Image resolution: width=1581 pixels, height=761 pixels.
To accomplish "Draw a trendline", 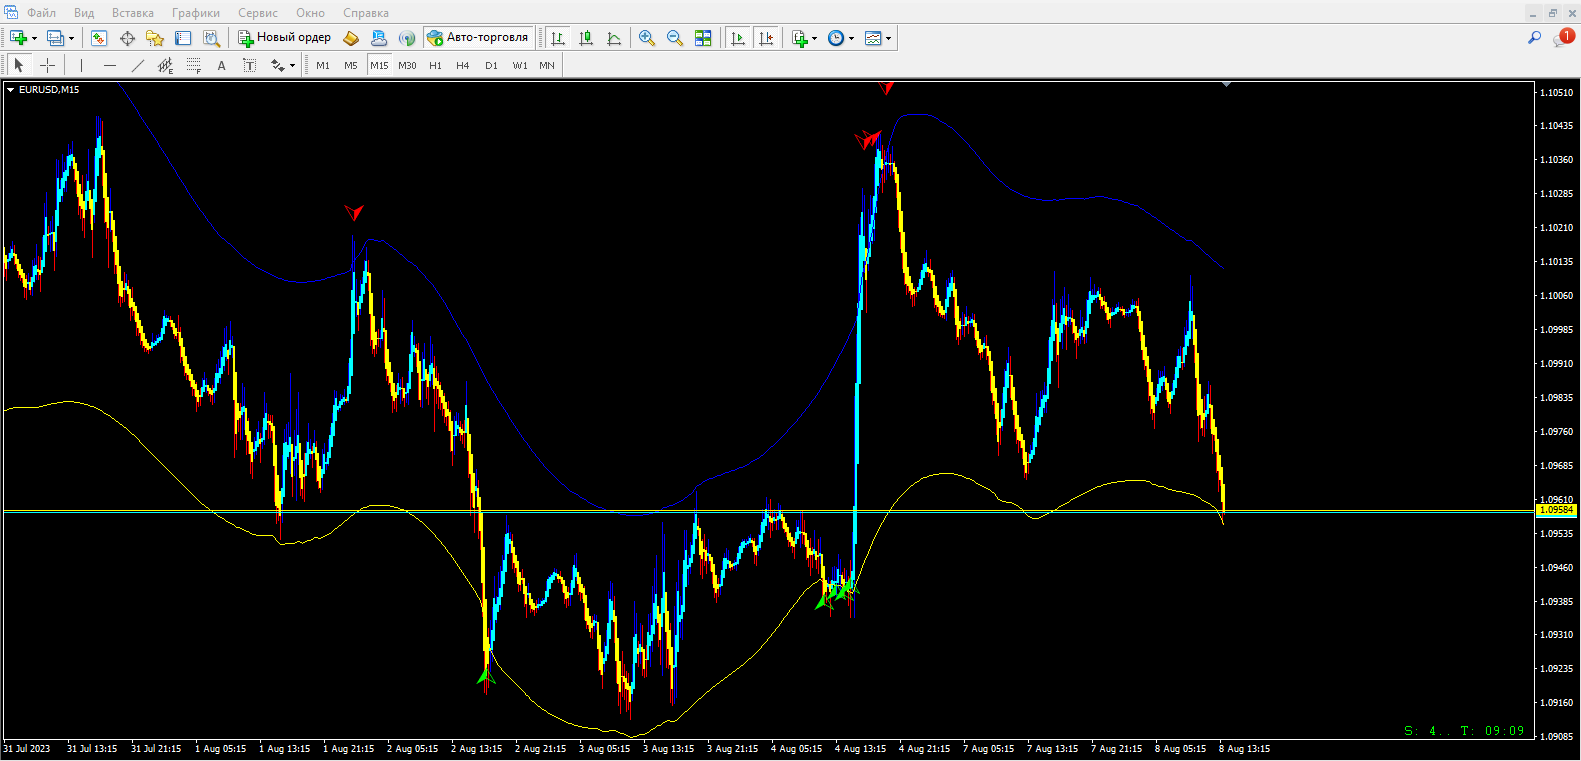I will (x=137, y=65).
